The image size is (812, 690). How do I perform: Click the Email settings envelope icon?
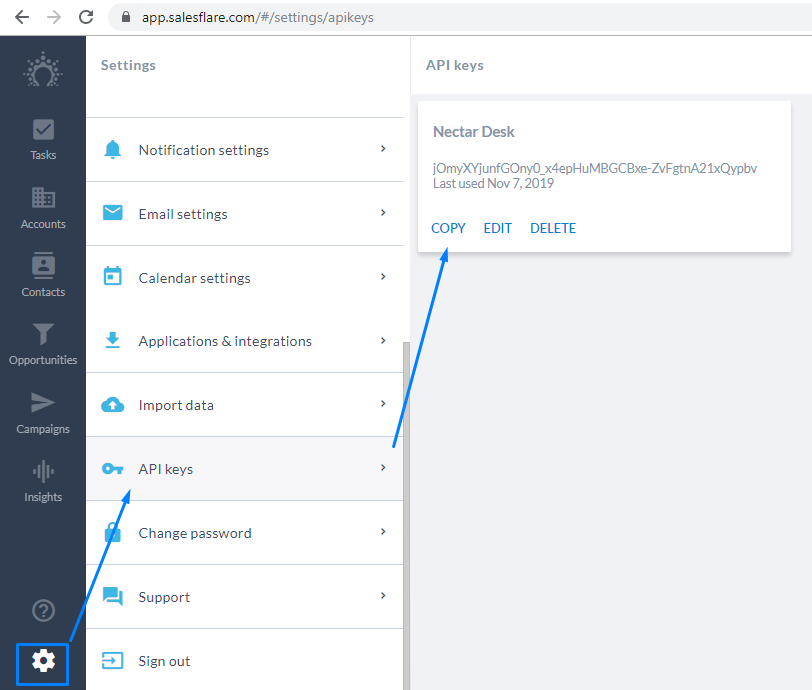point(112,213)
